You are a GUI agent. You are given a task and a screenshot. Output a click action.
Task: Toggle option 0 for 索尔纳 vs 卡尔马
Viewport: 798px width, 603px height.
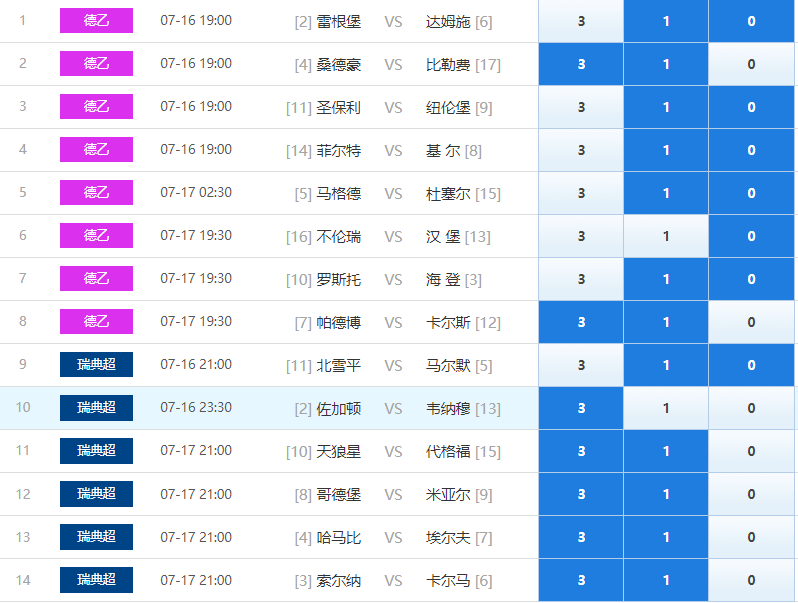click(751, 580)
